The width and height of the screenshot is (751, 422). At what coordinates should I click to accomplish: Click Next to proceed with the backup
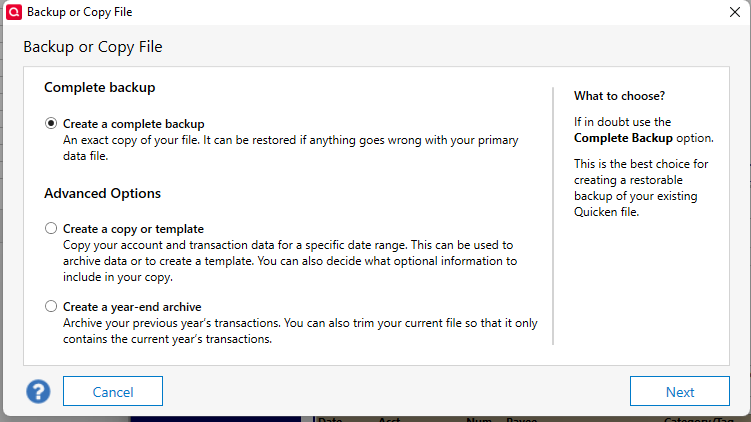(x=680, y=391)
